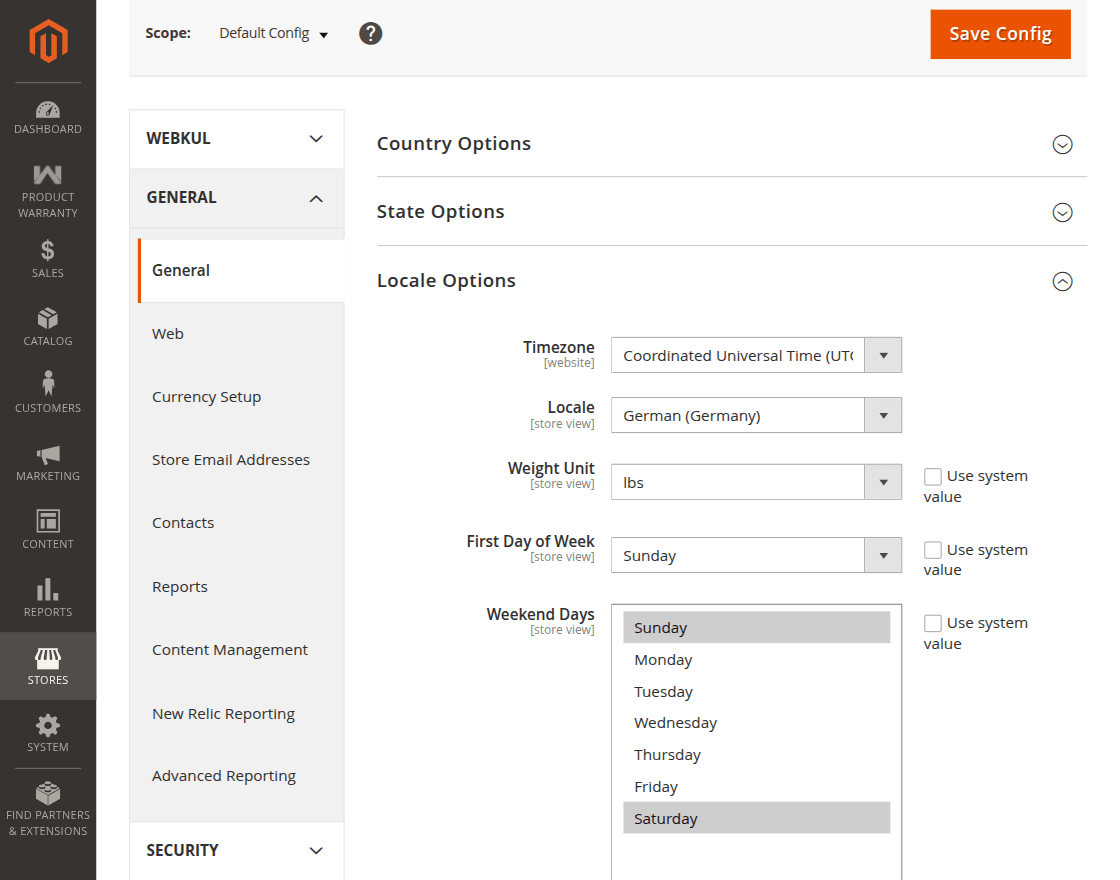
Task: Toggle Use system value for First Day of Week
Action: 933,550
